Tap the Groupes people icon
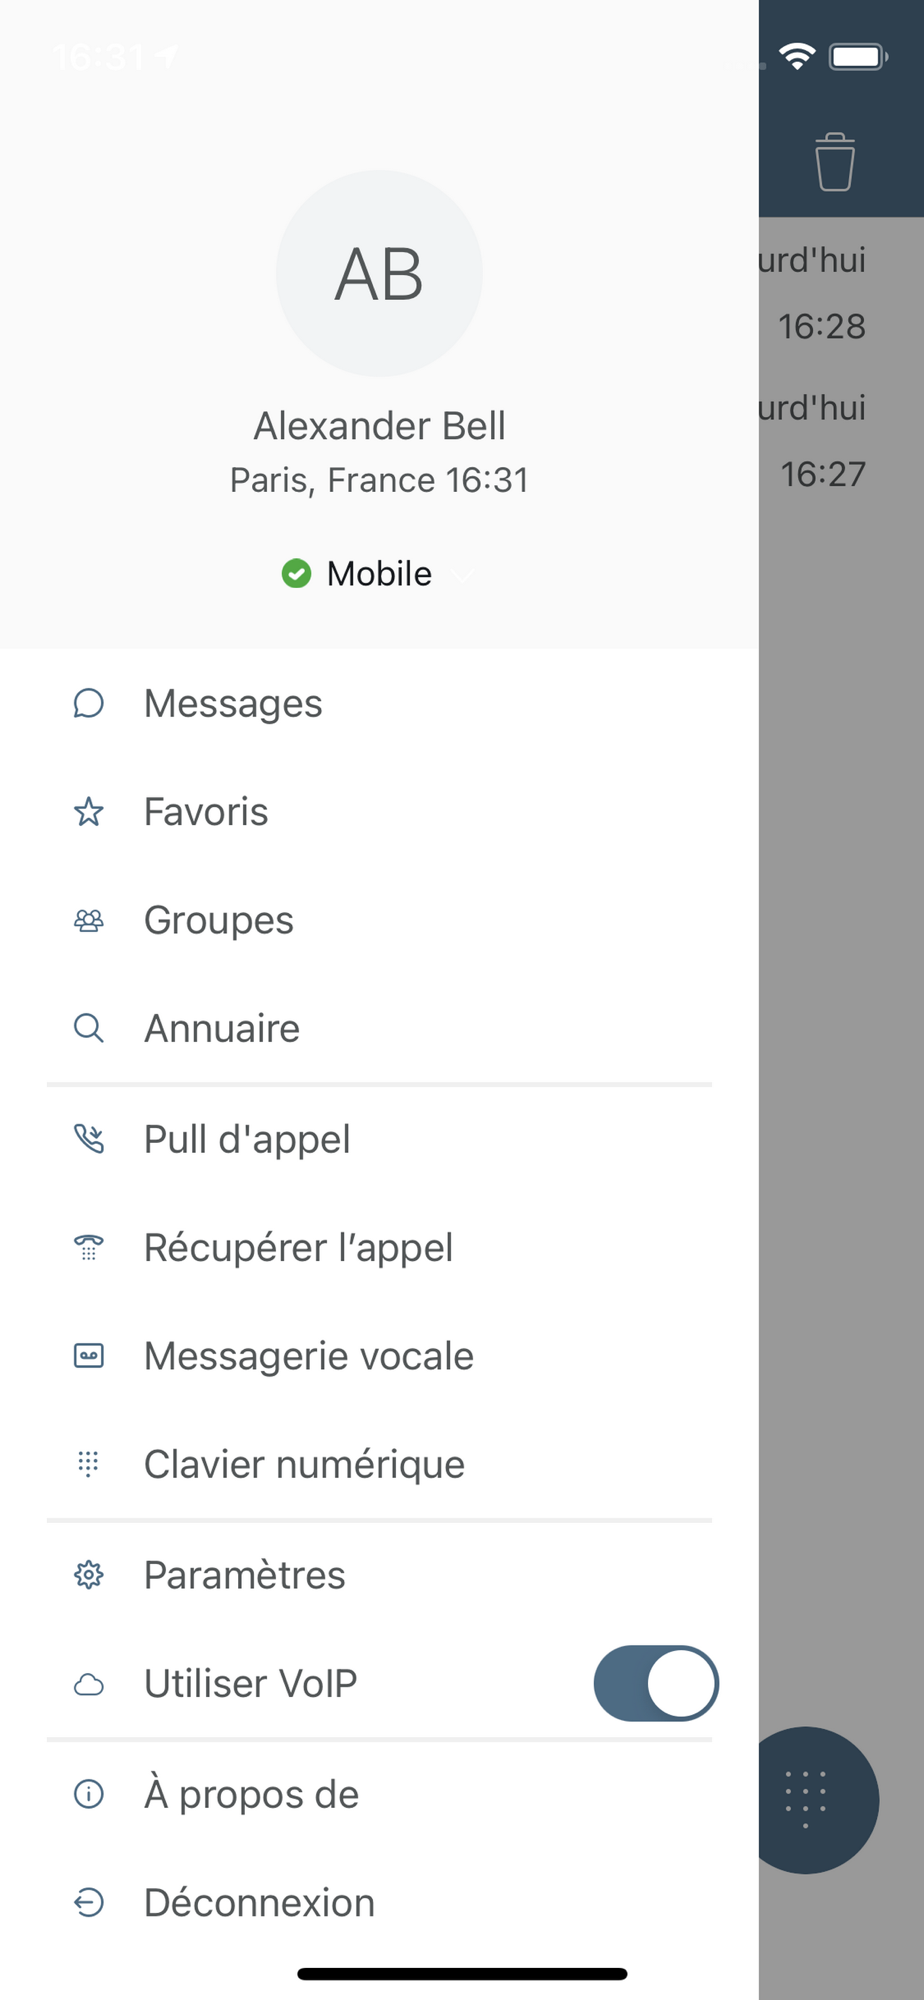 pos(89,920)
